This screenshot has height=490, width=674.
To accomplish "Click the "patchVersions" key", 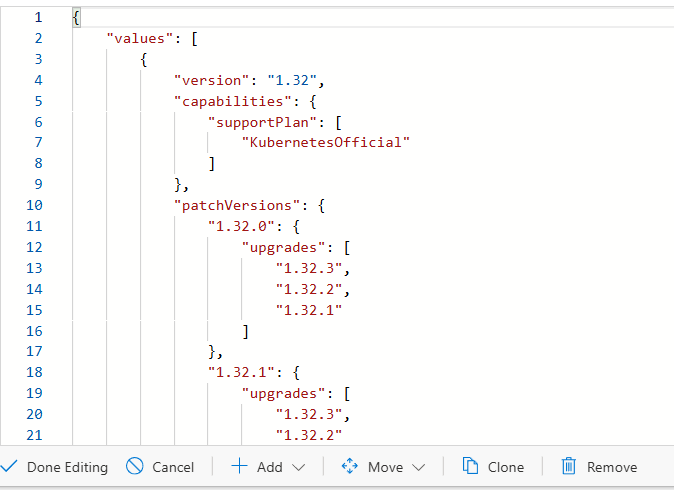I will (237, 205).
